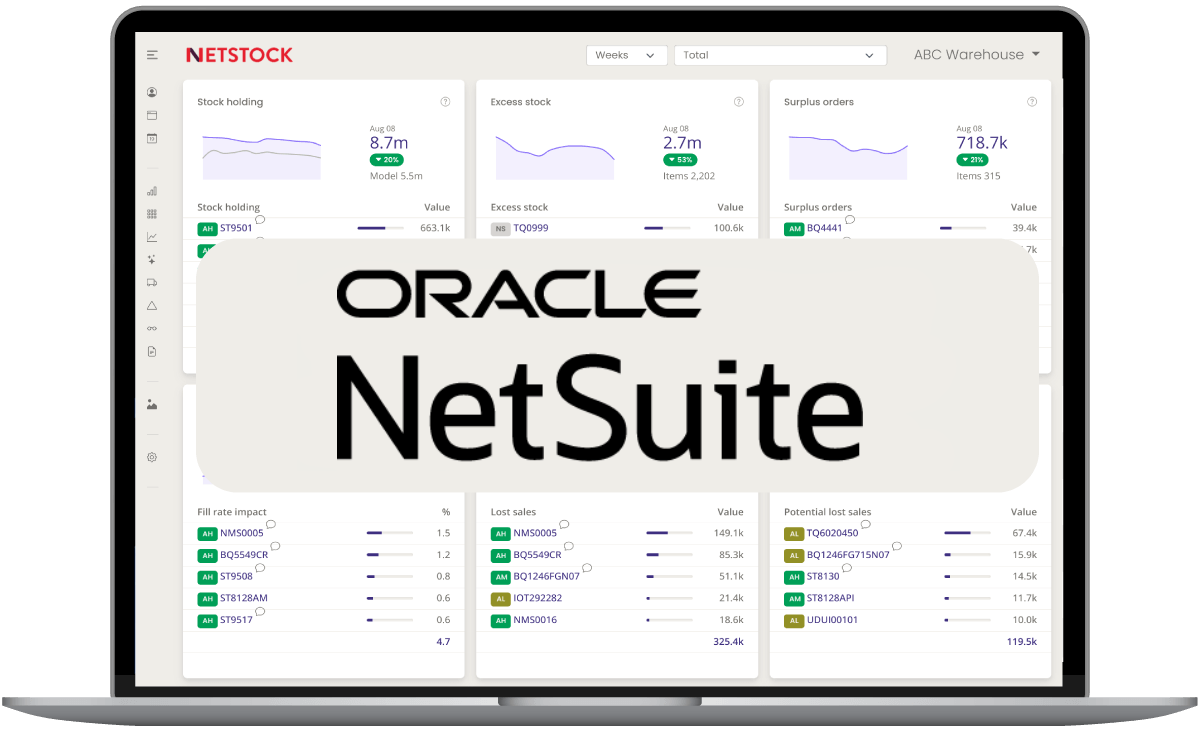Open comment bubble next to ST9501

[260, 220]
